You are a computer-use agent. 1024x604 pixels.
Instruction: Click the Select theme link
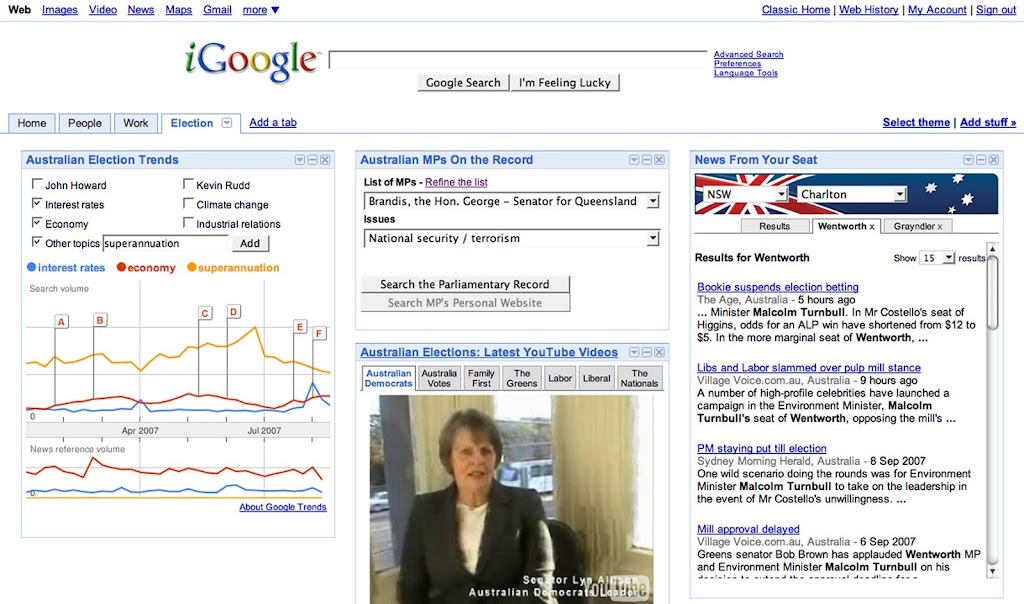[x=916, y=122]
